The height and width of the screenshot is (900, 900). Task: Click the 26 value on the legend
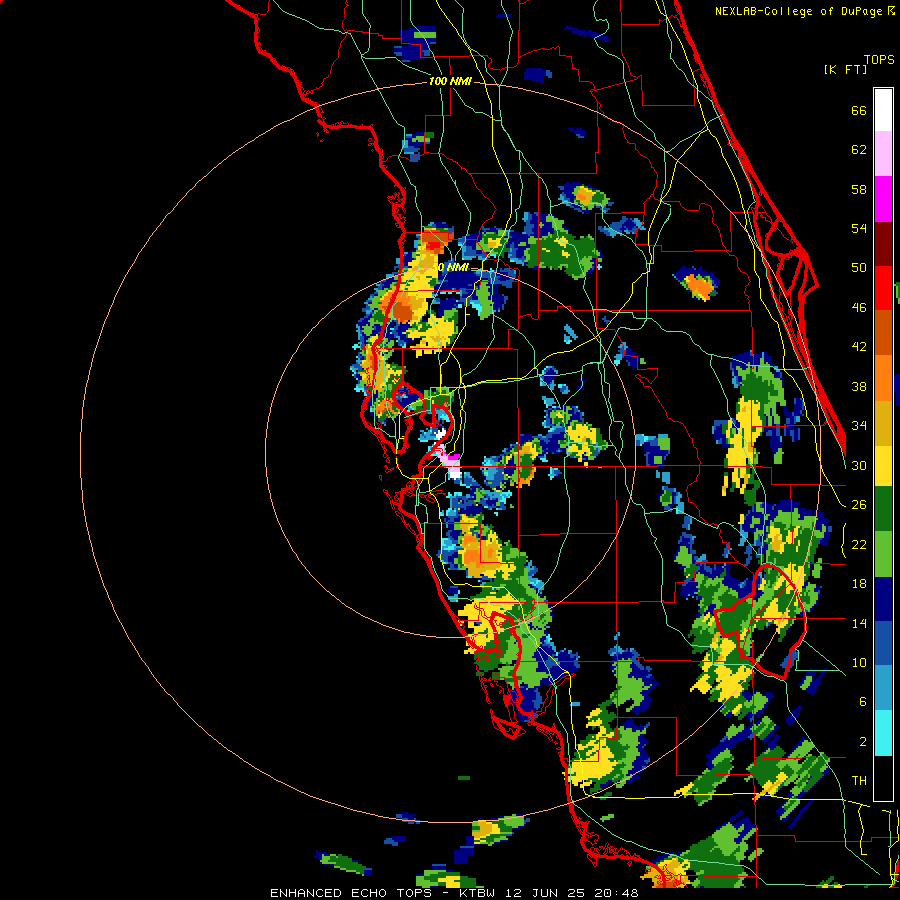[859, 505]
